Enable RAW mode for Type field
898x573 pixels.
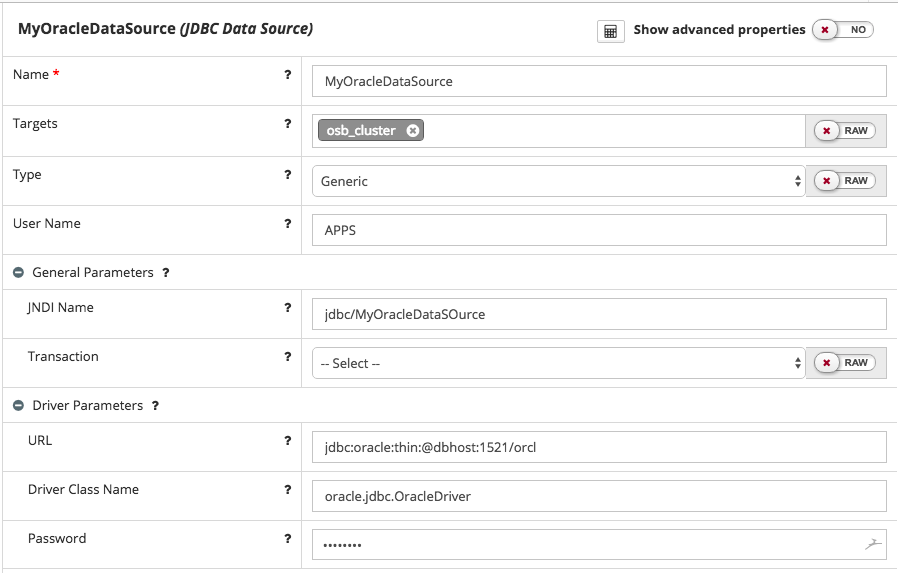tap(845, 181)
